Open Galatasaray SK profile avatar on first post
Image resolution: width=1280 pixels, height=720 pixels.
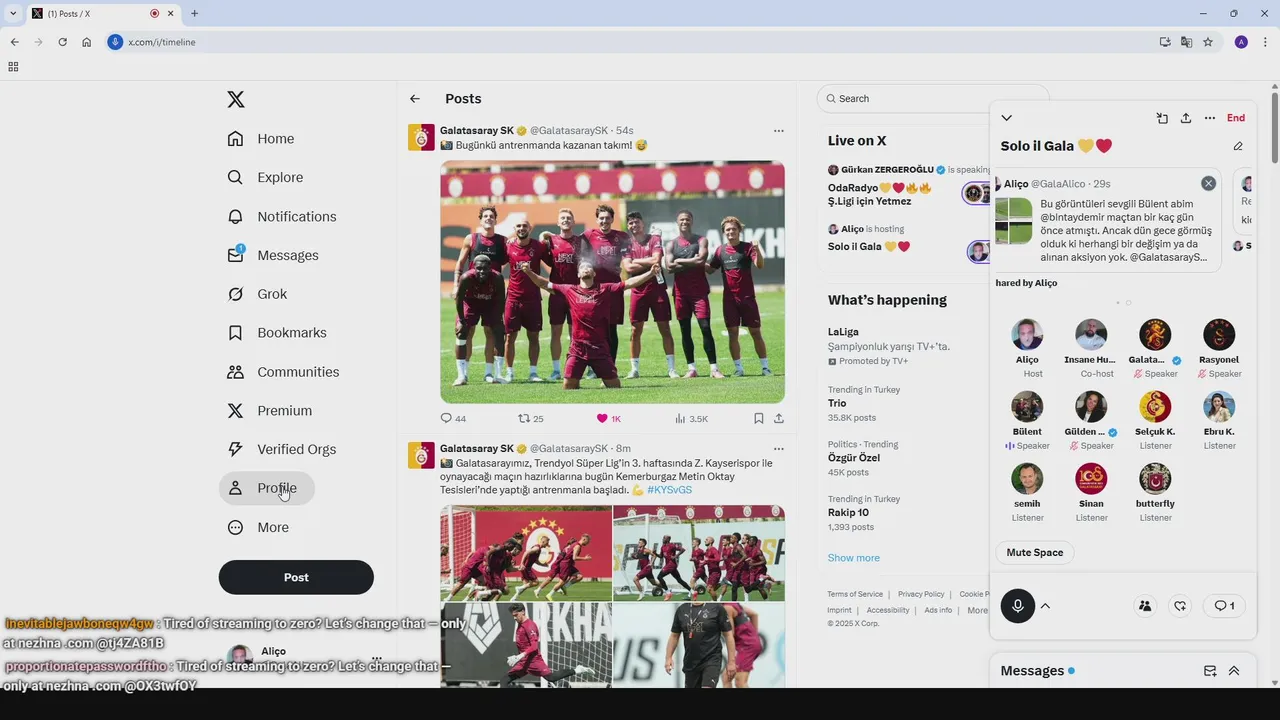tap(421, 137)
